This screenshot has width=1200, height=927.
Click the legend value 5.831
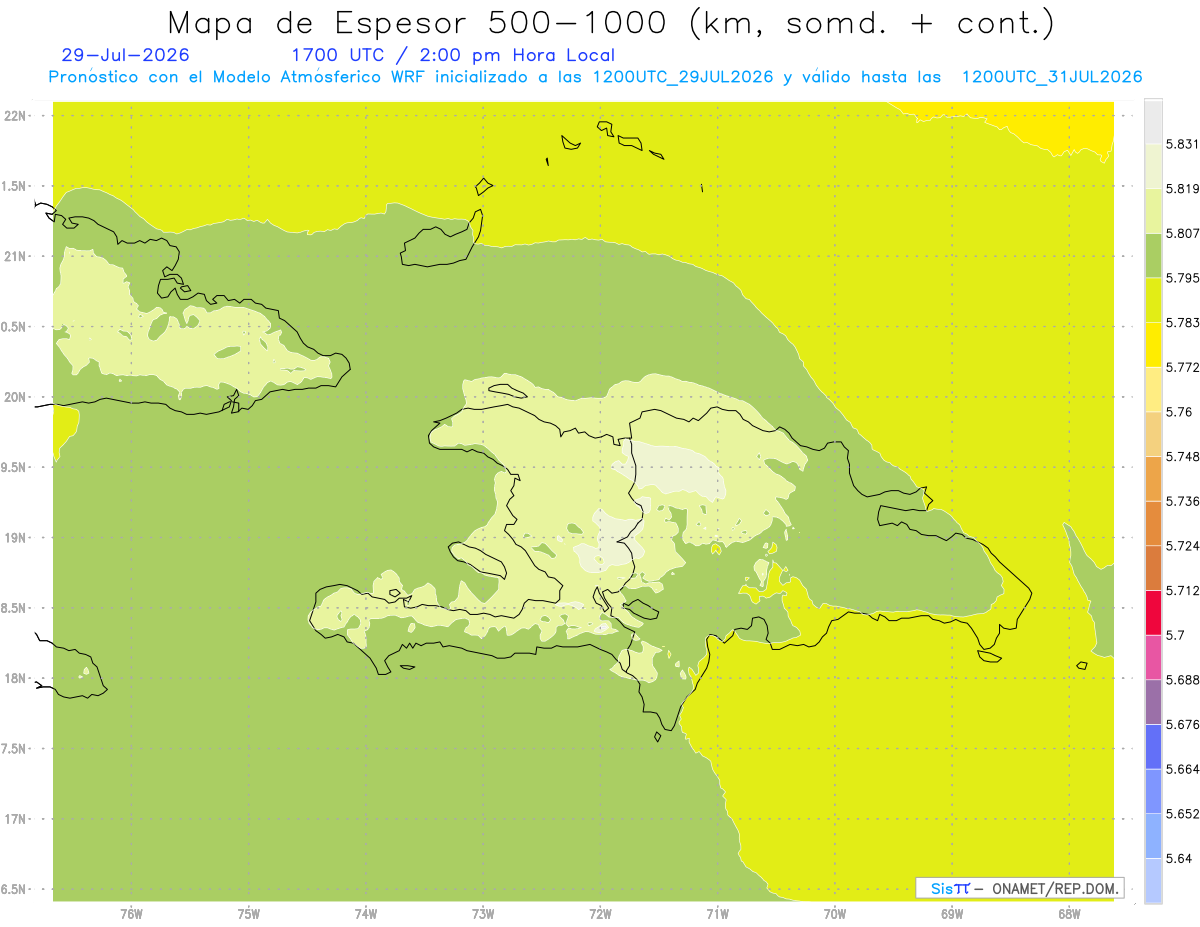point(1182,144)
